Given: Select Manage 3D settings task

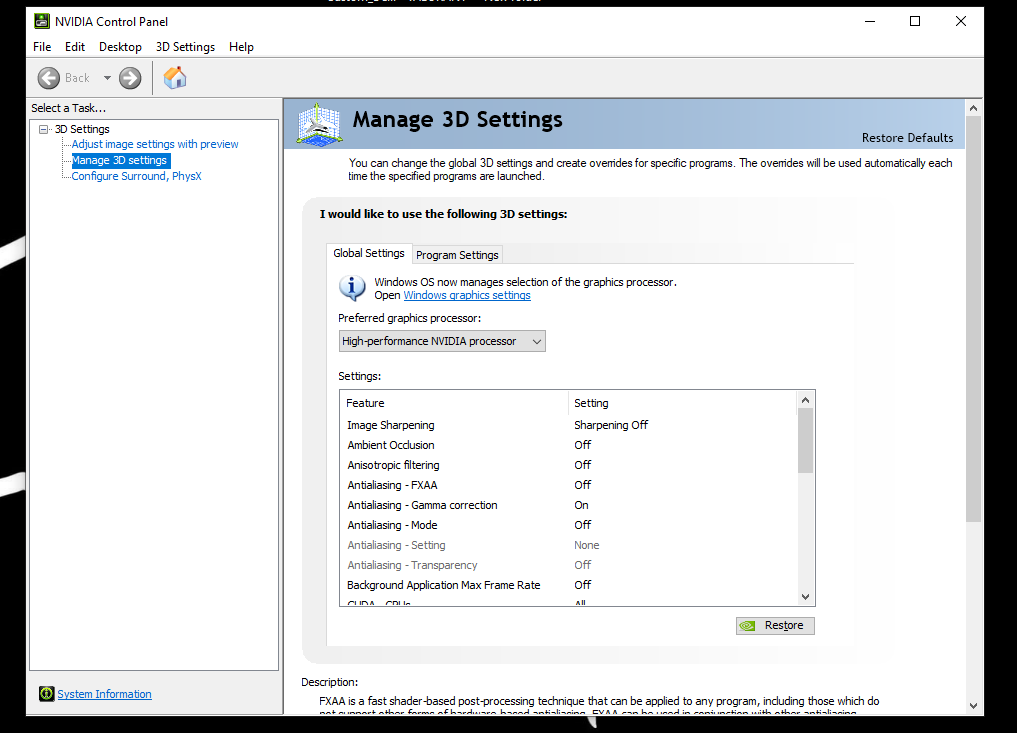Looking at the screenshot, I should coord(119,160).
